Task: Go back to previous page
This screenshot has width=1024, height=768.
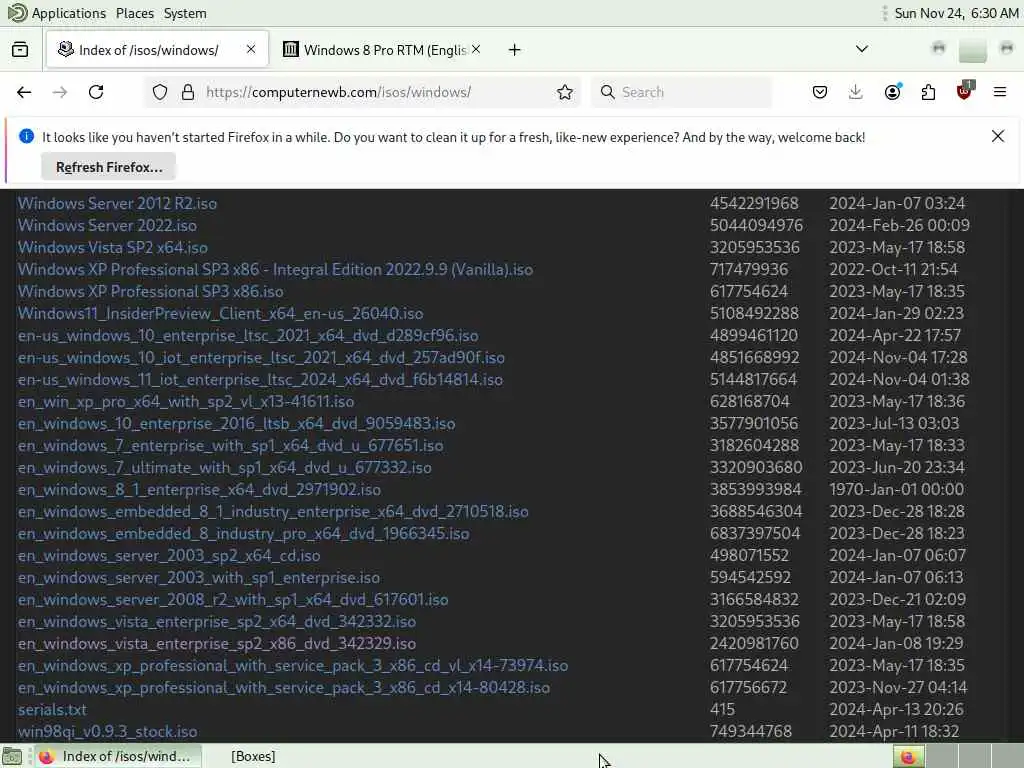Action: [24, 92]
